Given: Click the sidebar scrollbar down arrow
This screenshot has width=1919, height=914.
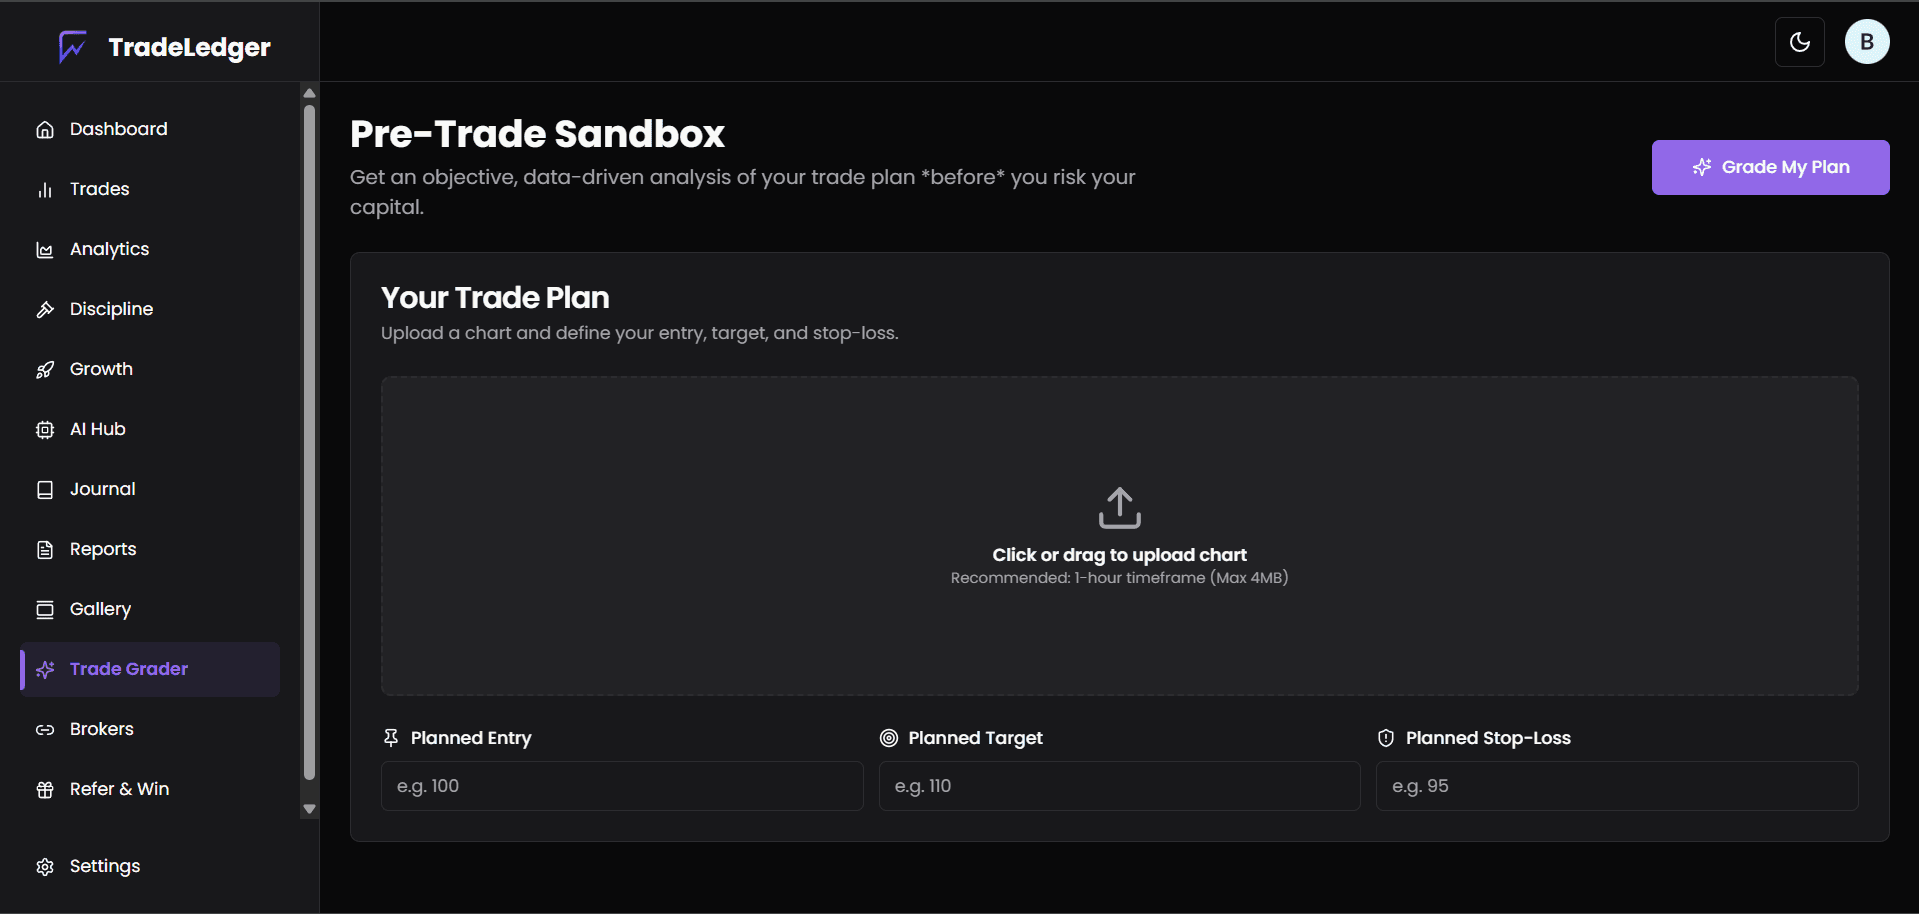Looking at the screenshot, I should pyautogui.click(x=310, y=809).
